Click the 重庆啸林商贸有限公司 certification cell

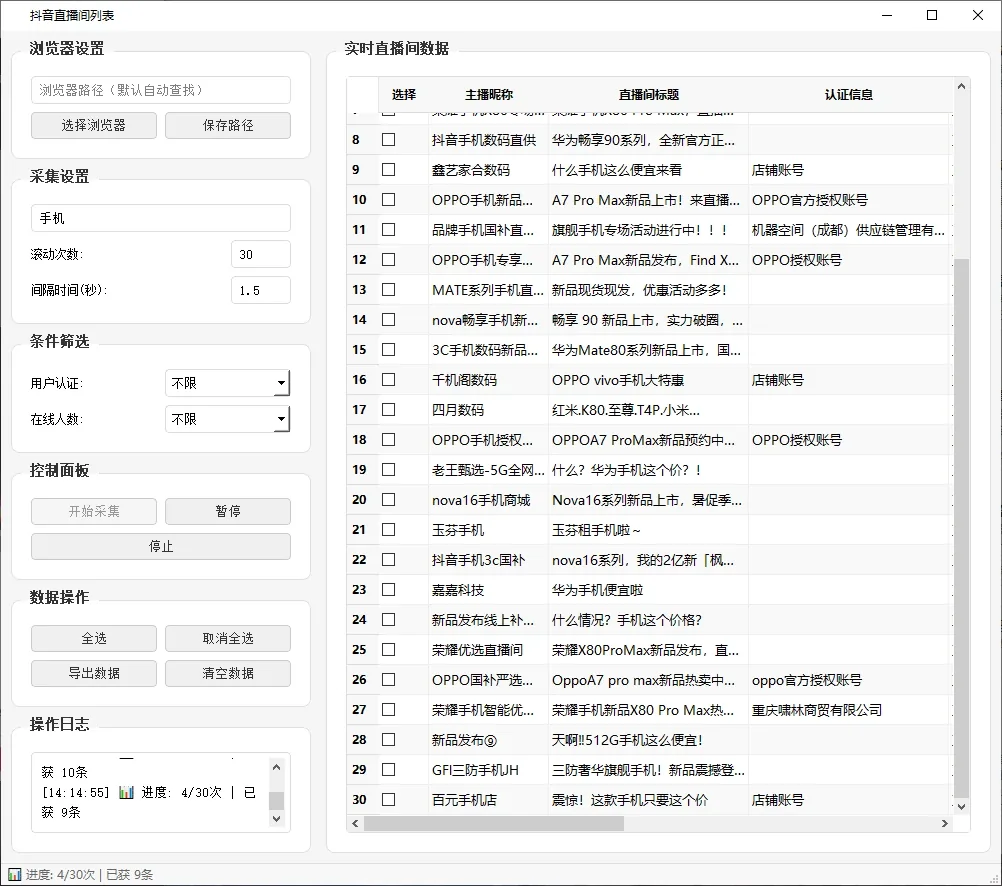point(849,710)
